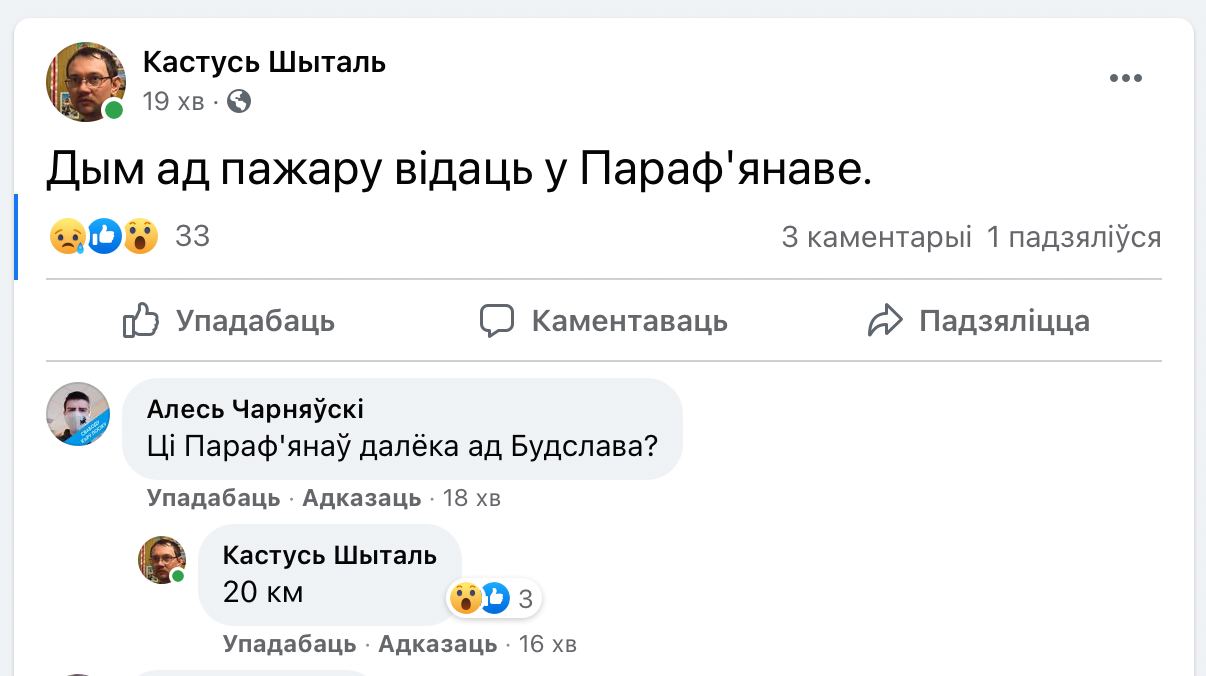Screen dimensions: 1206x676
Task: Click the thumbs-up icon next to Упадабаць
Action: tap(141, 321)
